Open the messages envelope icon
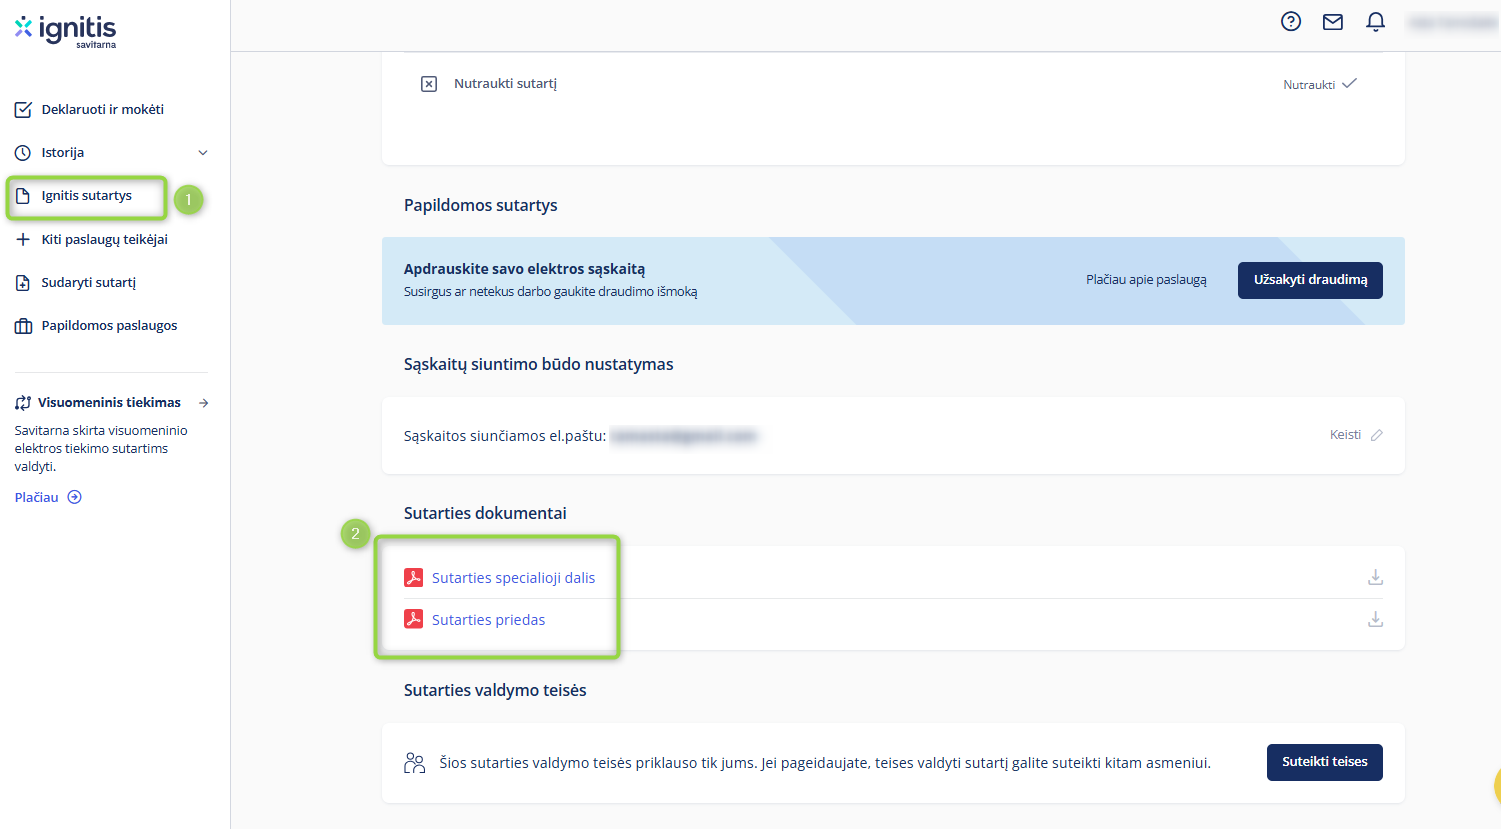 pyautogui.click(x=1333, y=22)
